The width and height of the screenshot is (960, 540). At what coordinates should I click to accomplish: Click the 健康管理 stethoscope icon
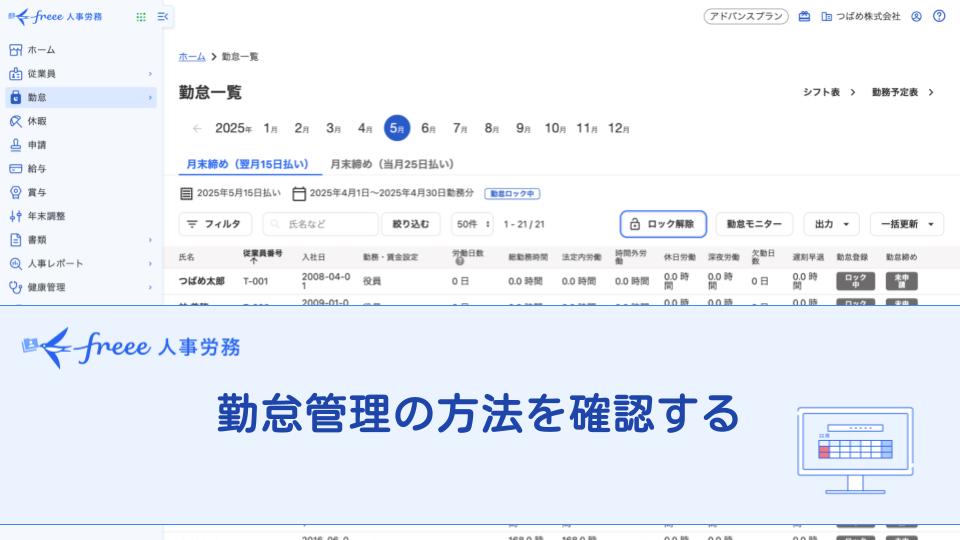click(16, 287)
